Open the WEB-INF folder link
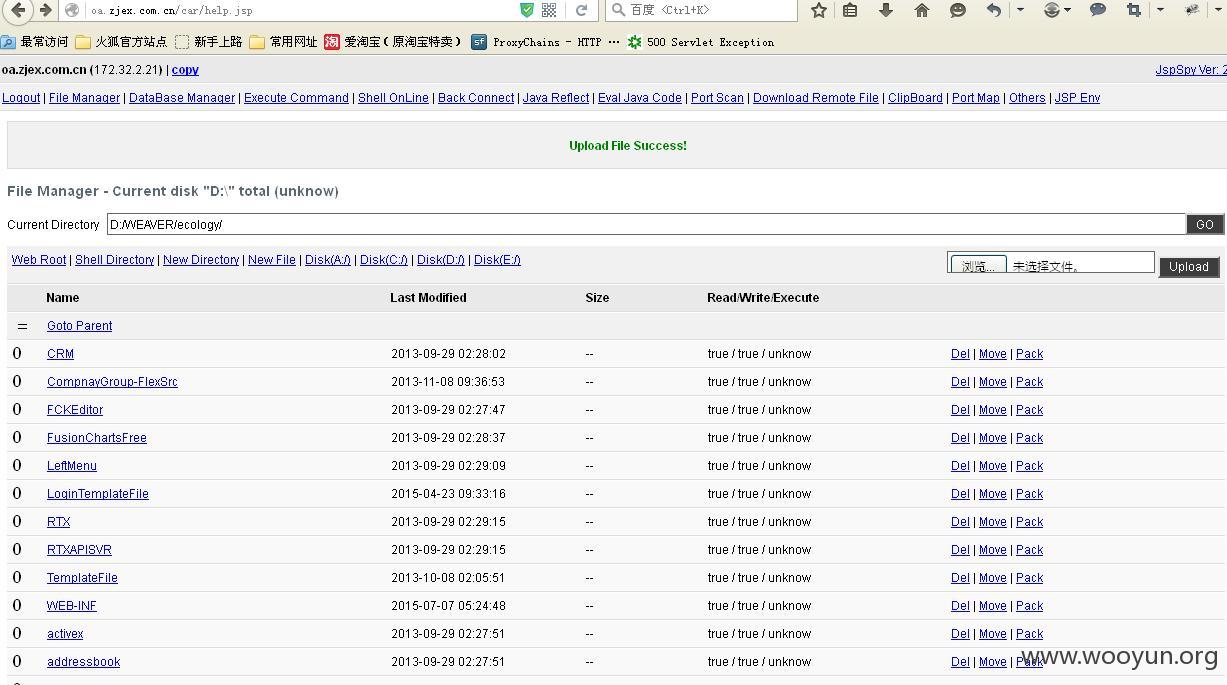 click(x=72, y=606)
